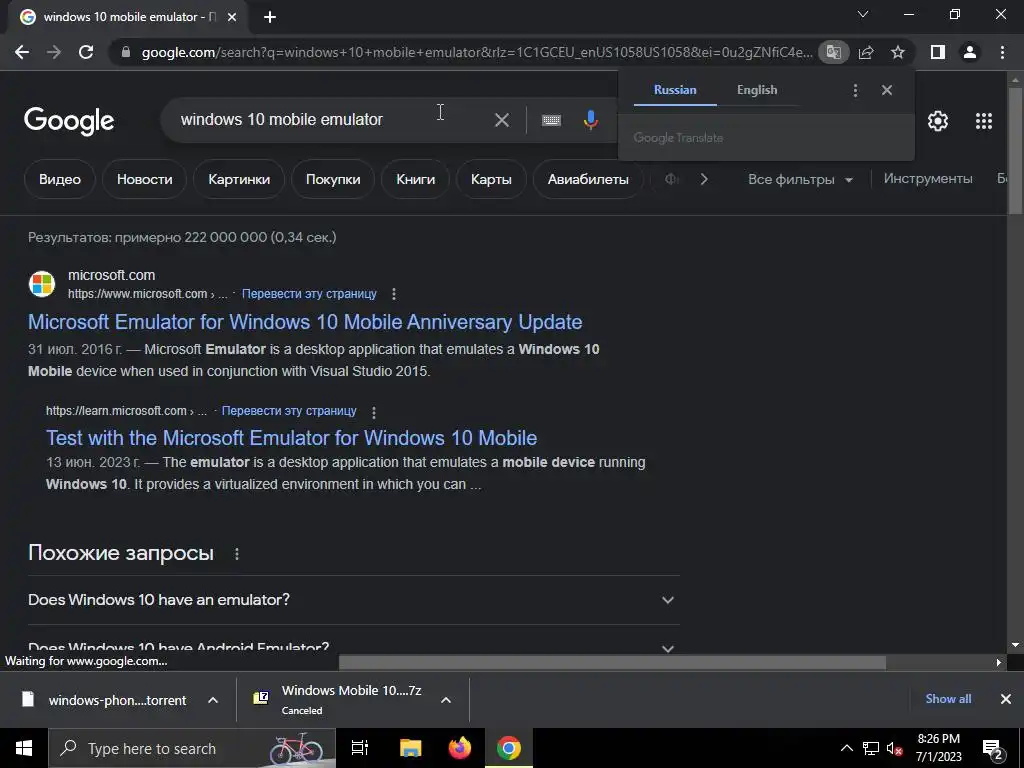Open tab search dropdown in title bar

pos(863,14)
